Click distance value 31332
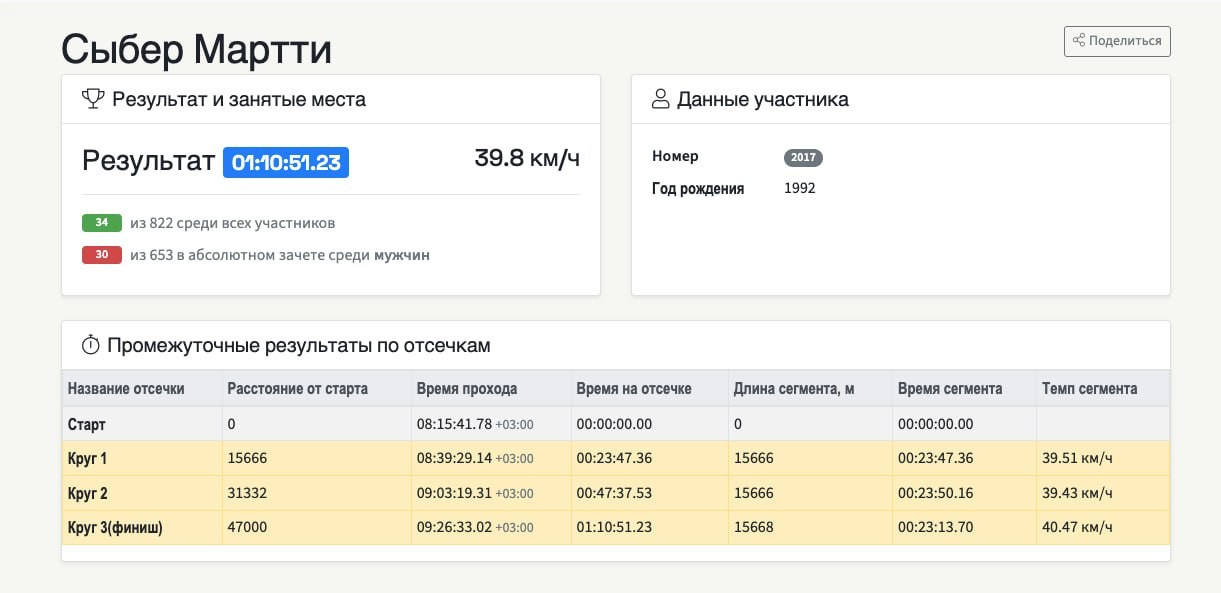The image size is (1221, 593). pos(247,493)
